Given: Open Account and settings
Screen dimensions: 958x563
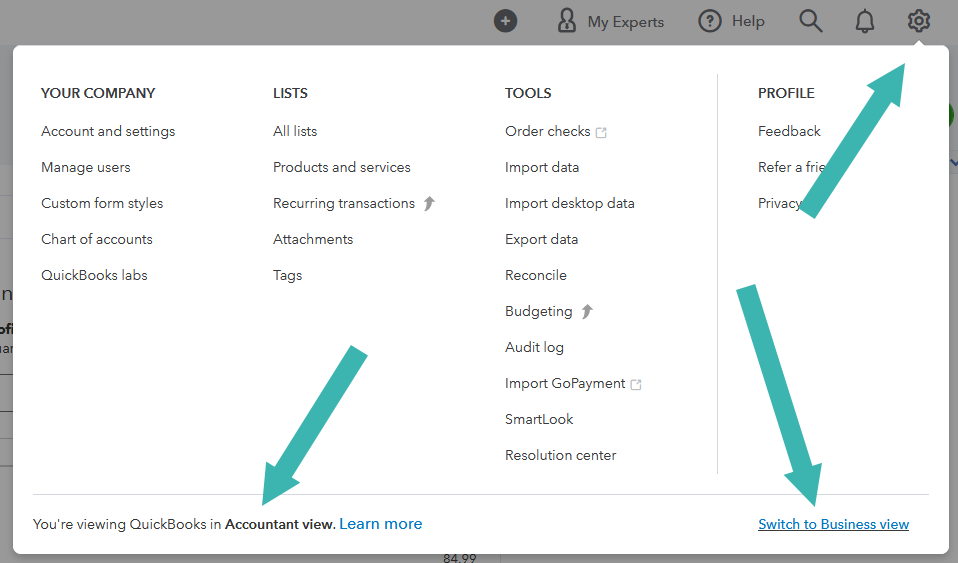Looking at the screenshot, I should 108,131.
